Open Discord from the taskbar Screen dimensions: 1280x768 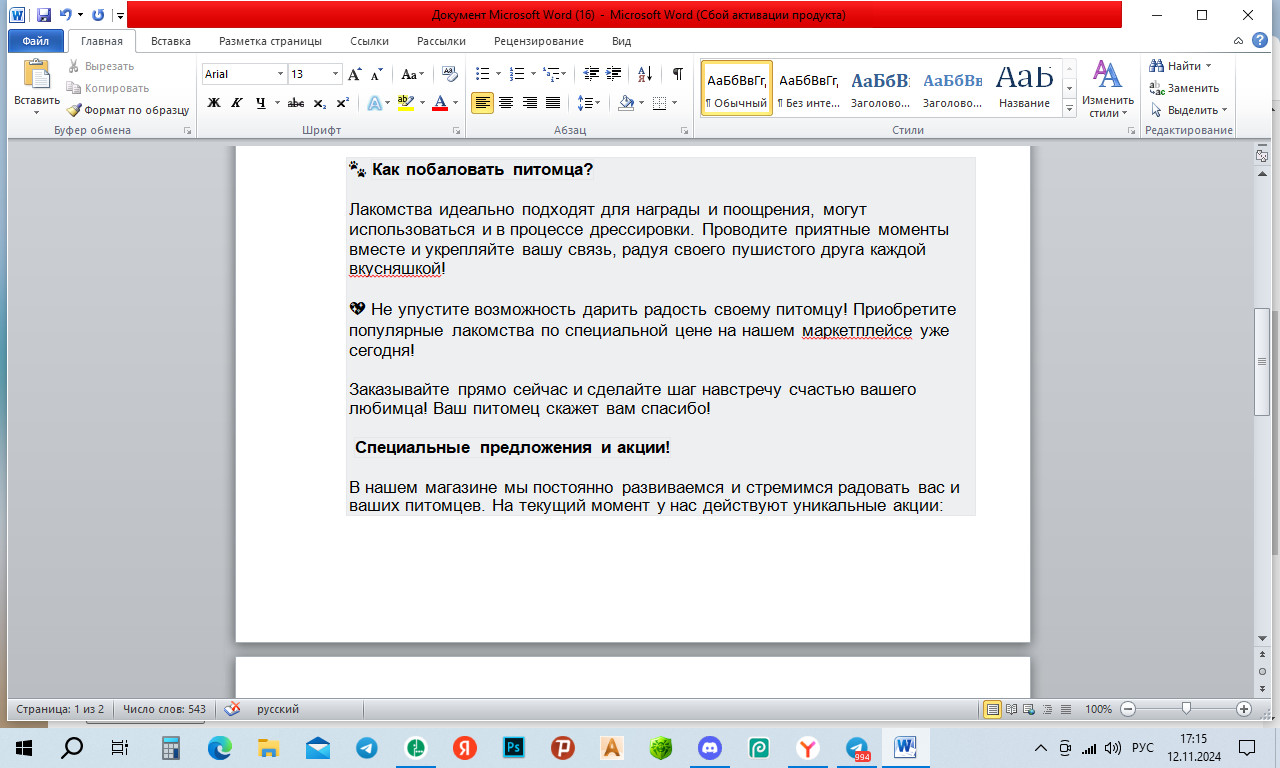710,747
